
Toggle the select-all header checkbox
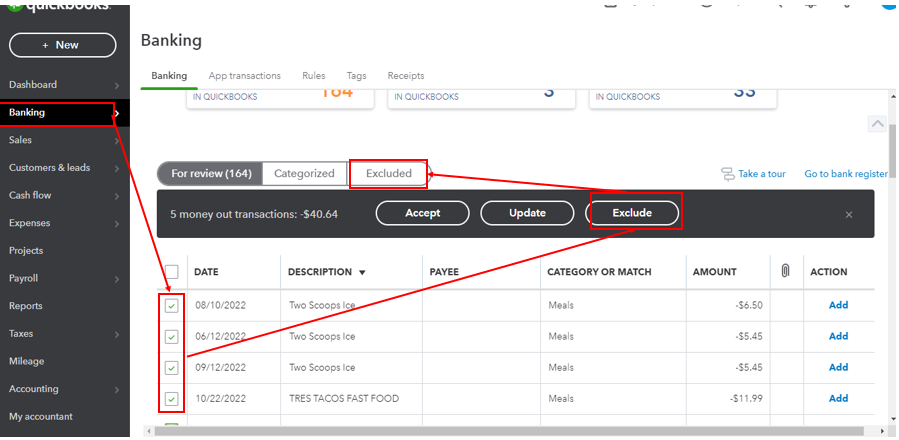point(171,271)
